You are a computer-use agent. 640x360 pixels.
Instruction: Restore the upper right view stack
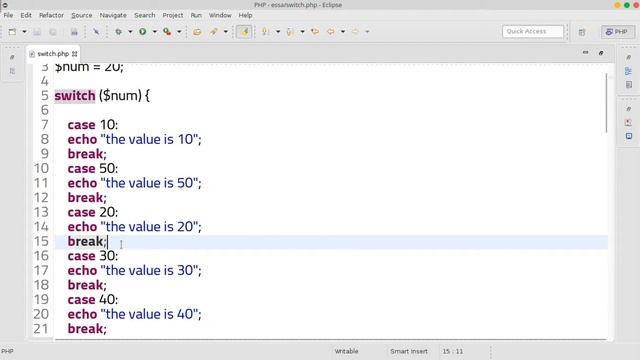point(629,57)
